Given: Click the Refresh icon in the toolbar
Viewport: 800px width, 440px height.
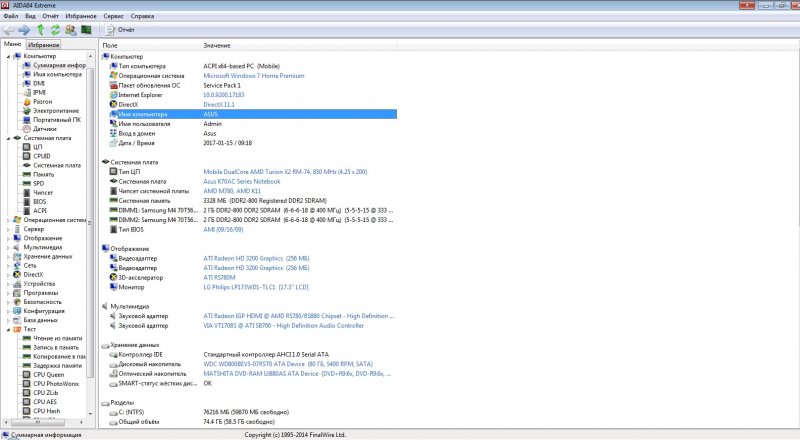Looking at the screenshot, I should click(x=55, y=30).
